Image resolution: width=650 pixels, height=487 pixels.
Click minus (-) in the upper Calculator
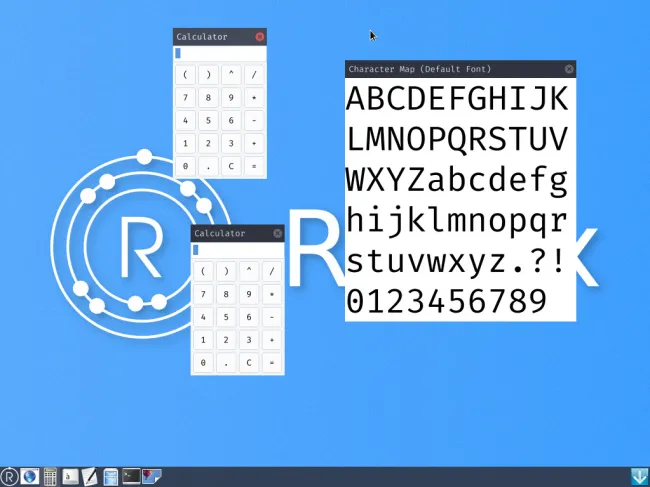coord(254,120)
